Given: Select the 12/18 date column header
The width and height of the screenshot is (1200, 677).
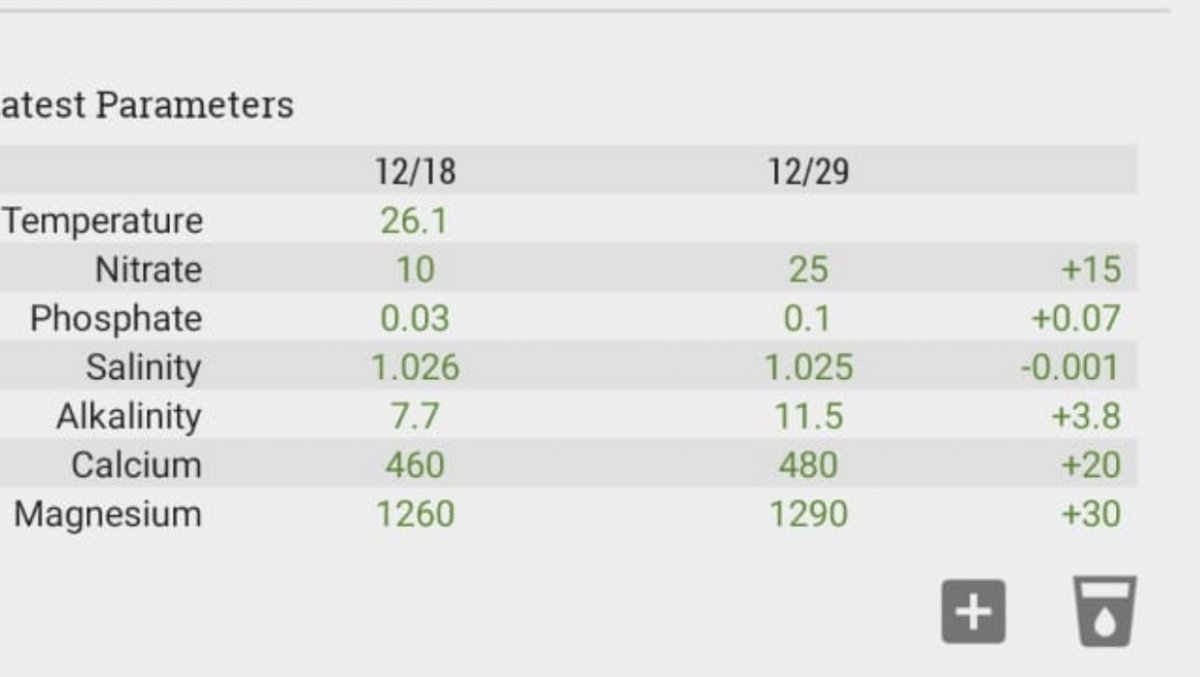Looking at the screenshot, I should [415, 172].
